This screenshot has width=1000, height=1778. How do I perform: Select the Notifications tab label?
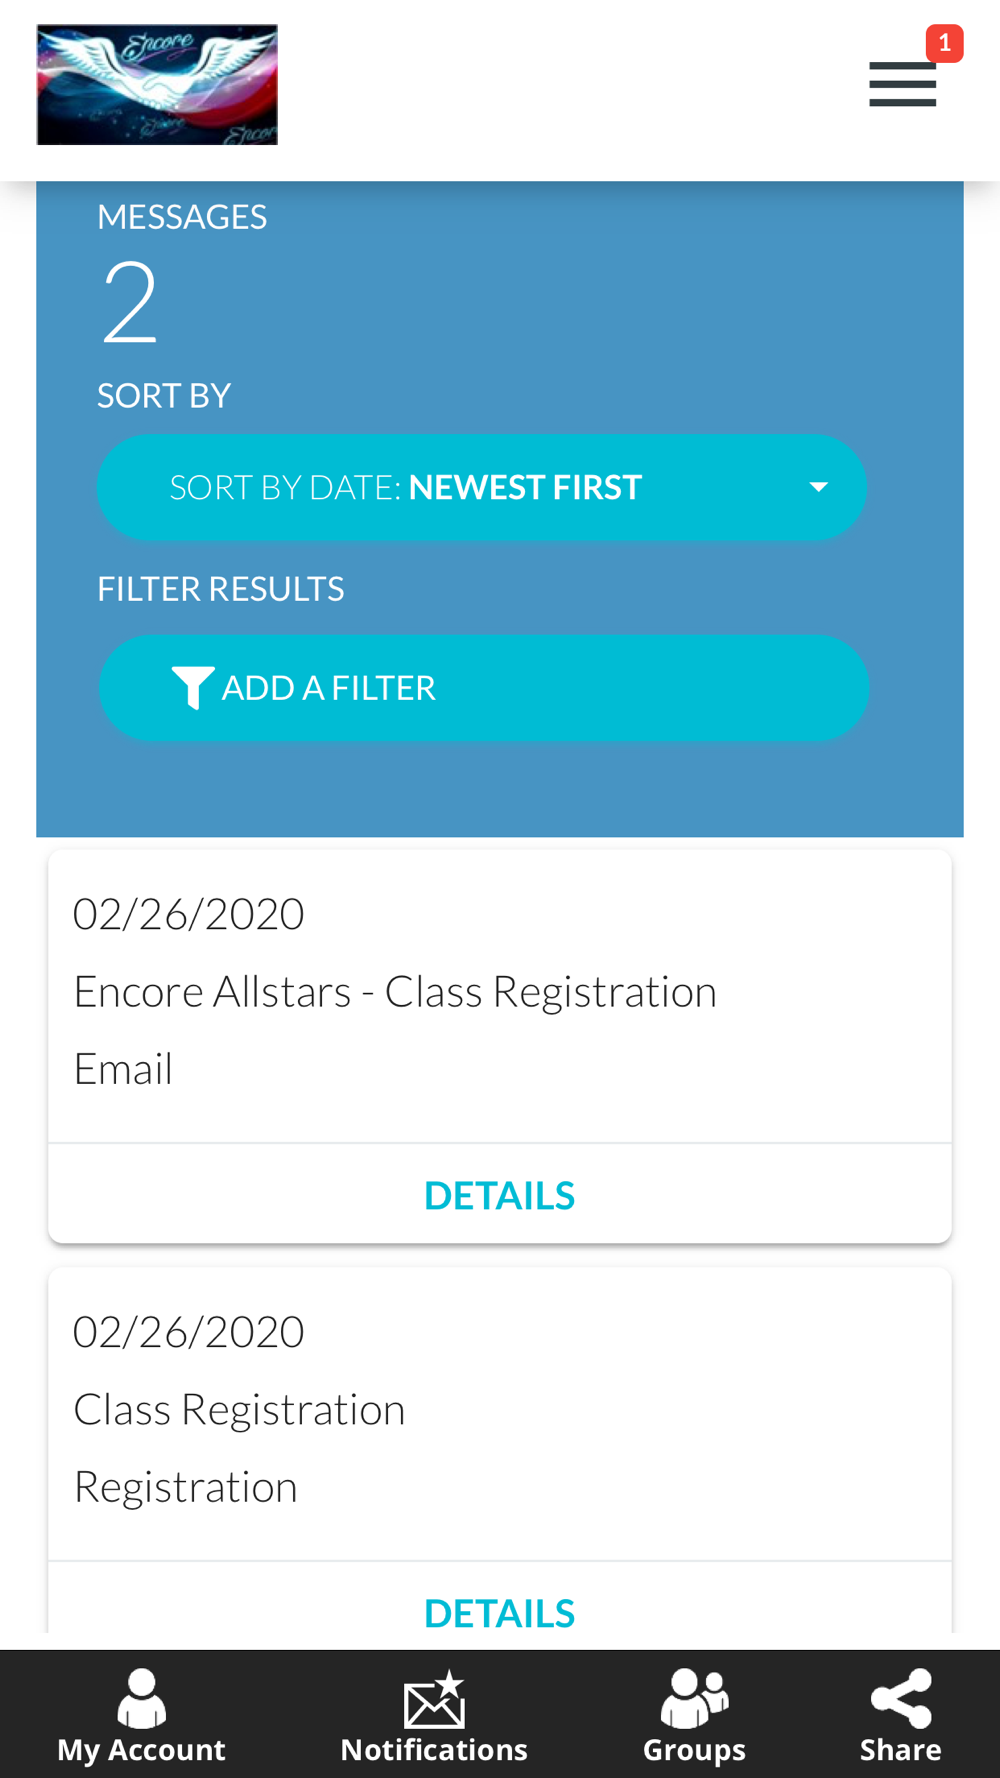point(434,1750)
